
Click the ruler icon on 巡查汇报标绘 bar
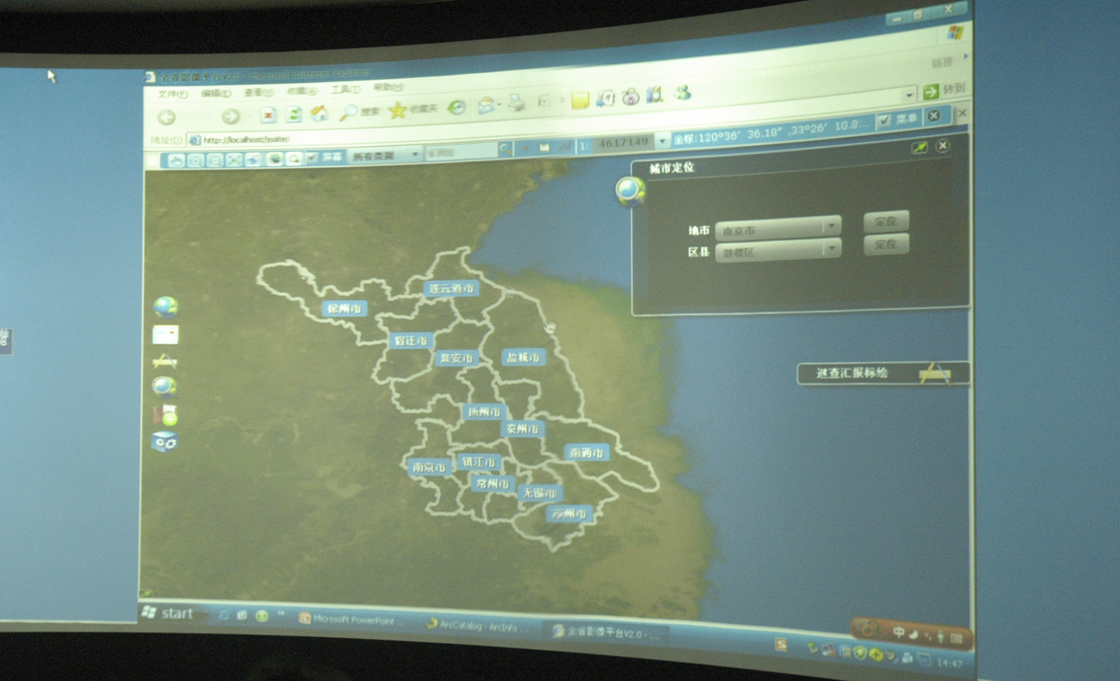[934, 374]
